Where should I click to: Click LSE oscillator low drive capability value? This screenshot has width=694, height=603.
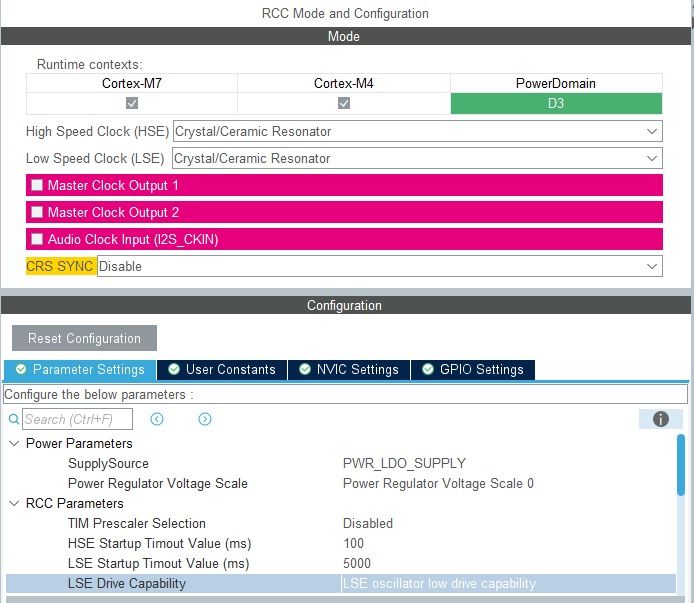pos(439,584)
